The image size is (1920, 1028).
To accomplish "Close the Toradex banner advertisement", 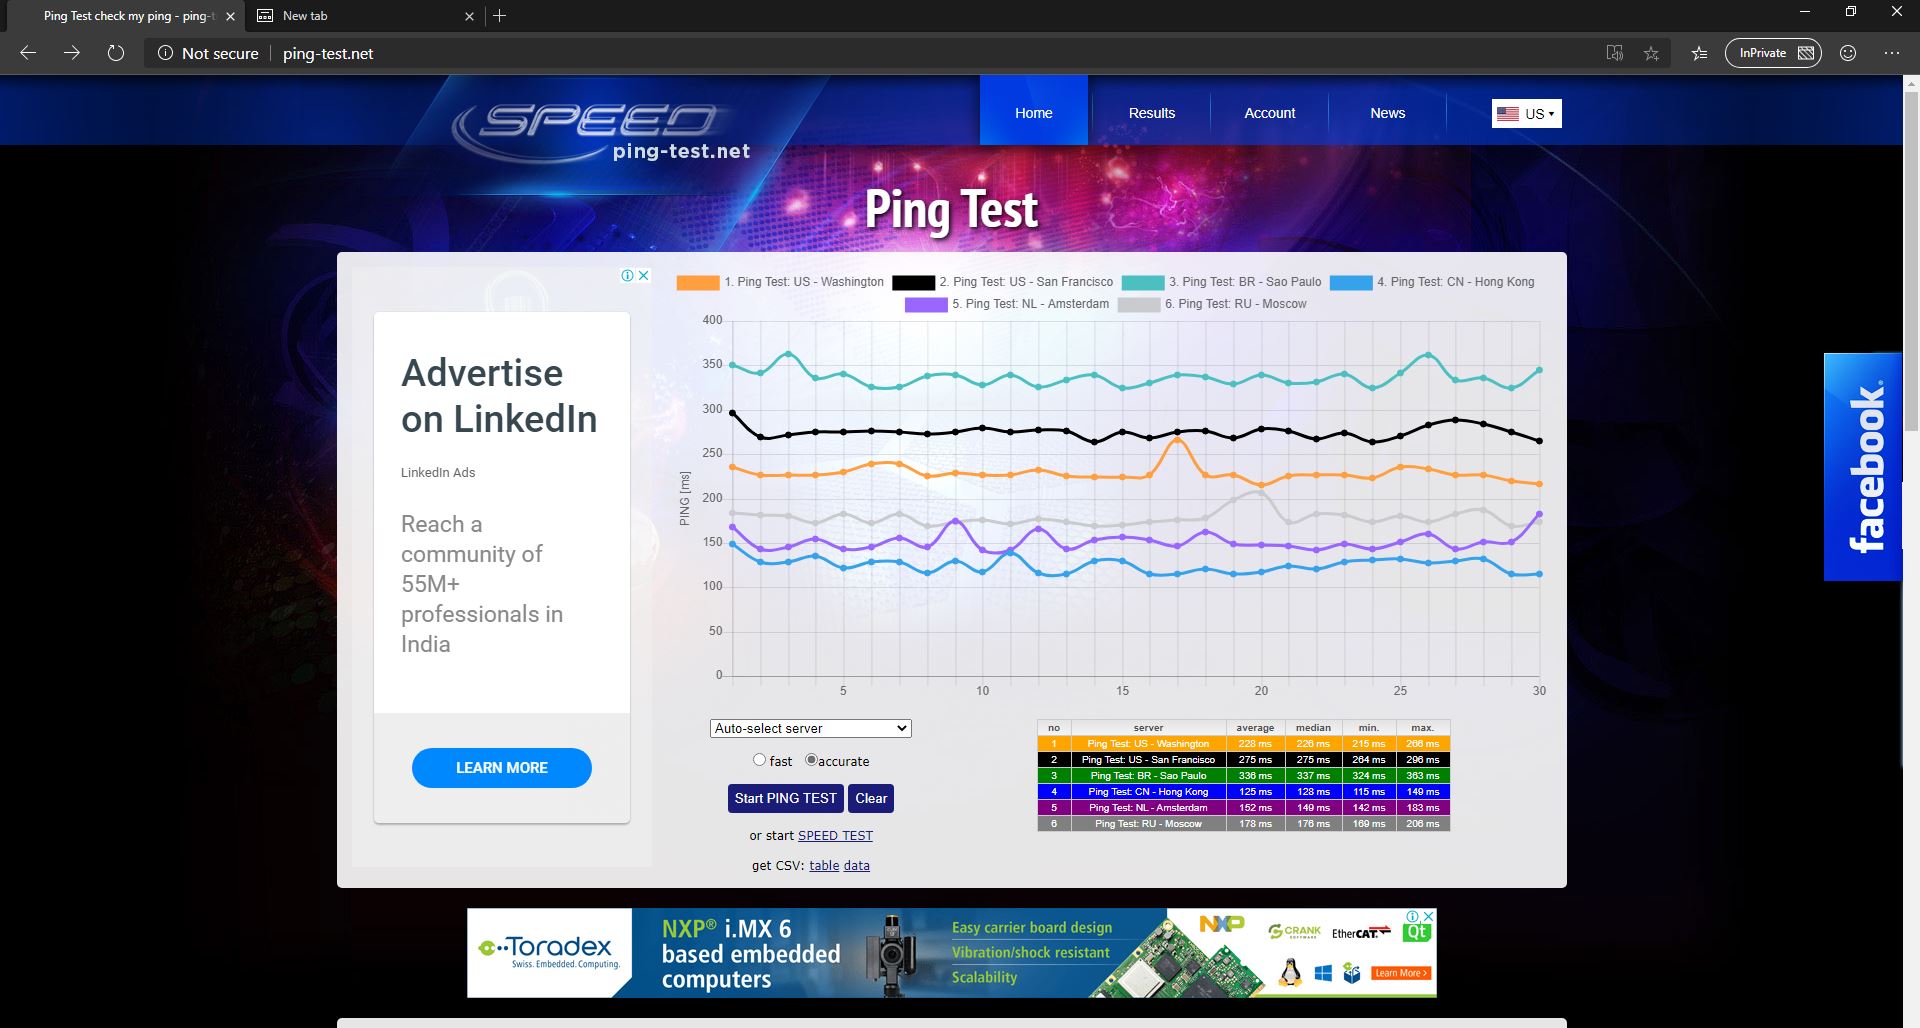I will [x=1429, y=916].
